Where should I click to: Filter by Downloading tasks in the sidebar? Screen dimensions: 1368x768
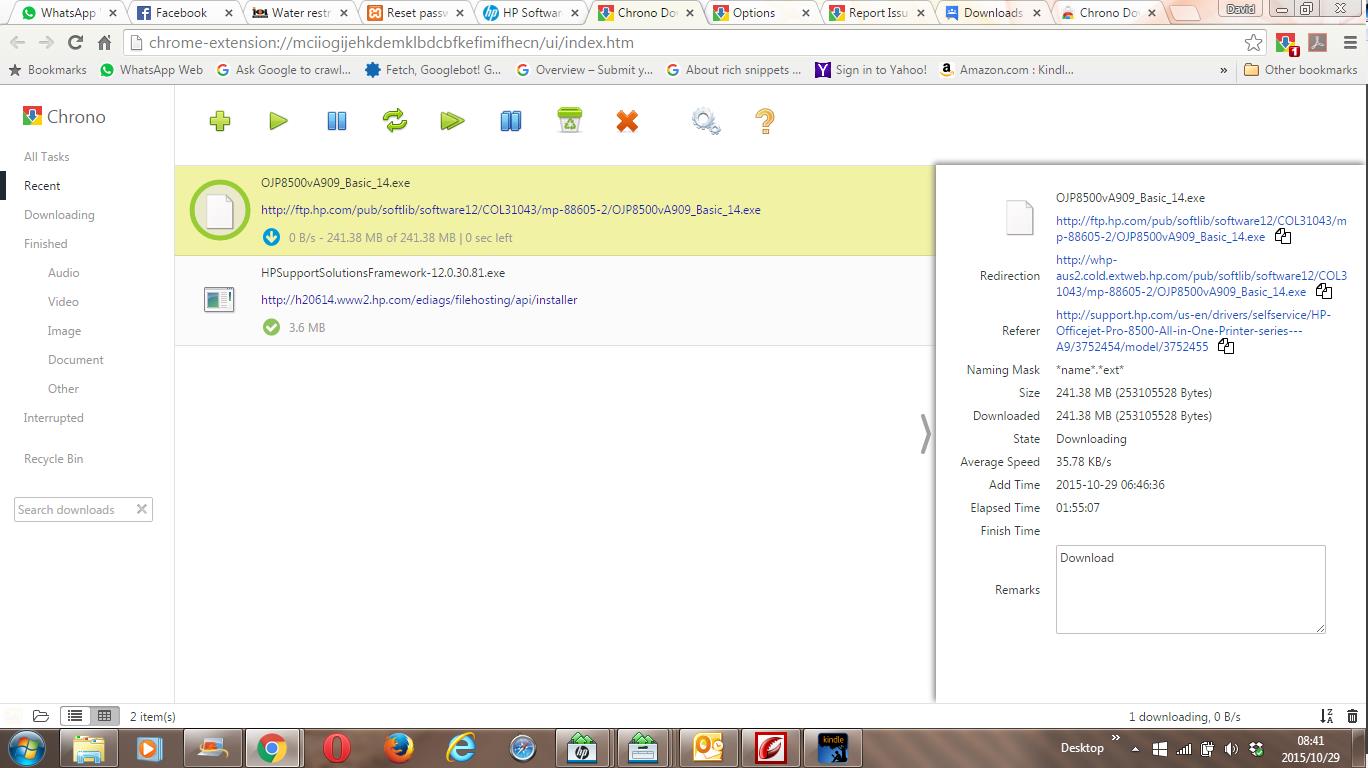click(59, 214)
